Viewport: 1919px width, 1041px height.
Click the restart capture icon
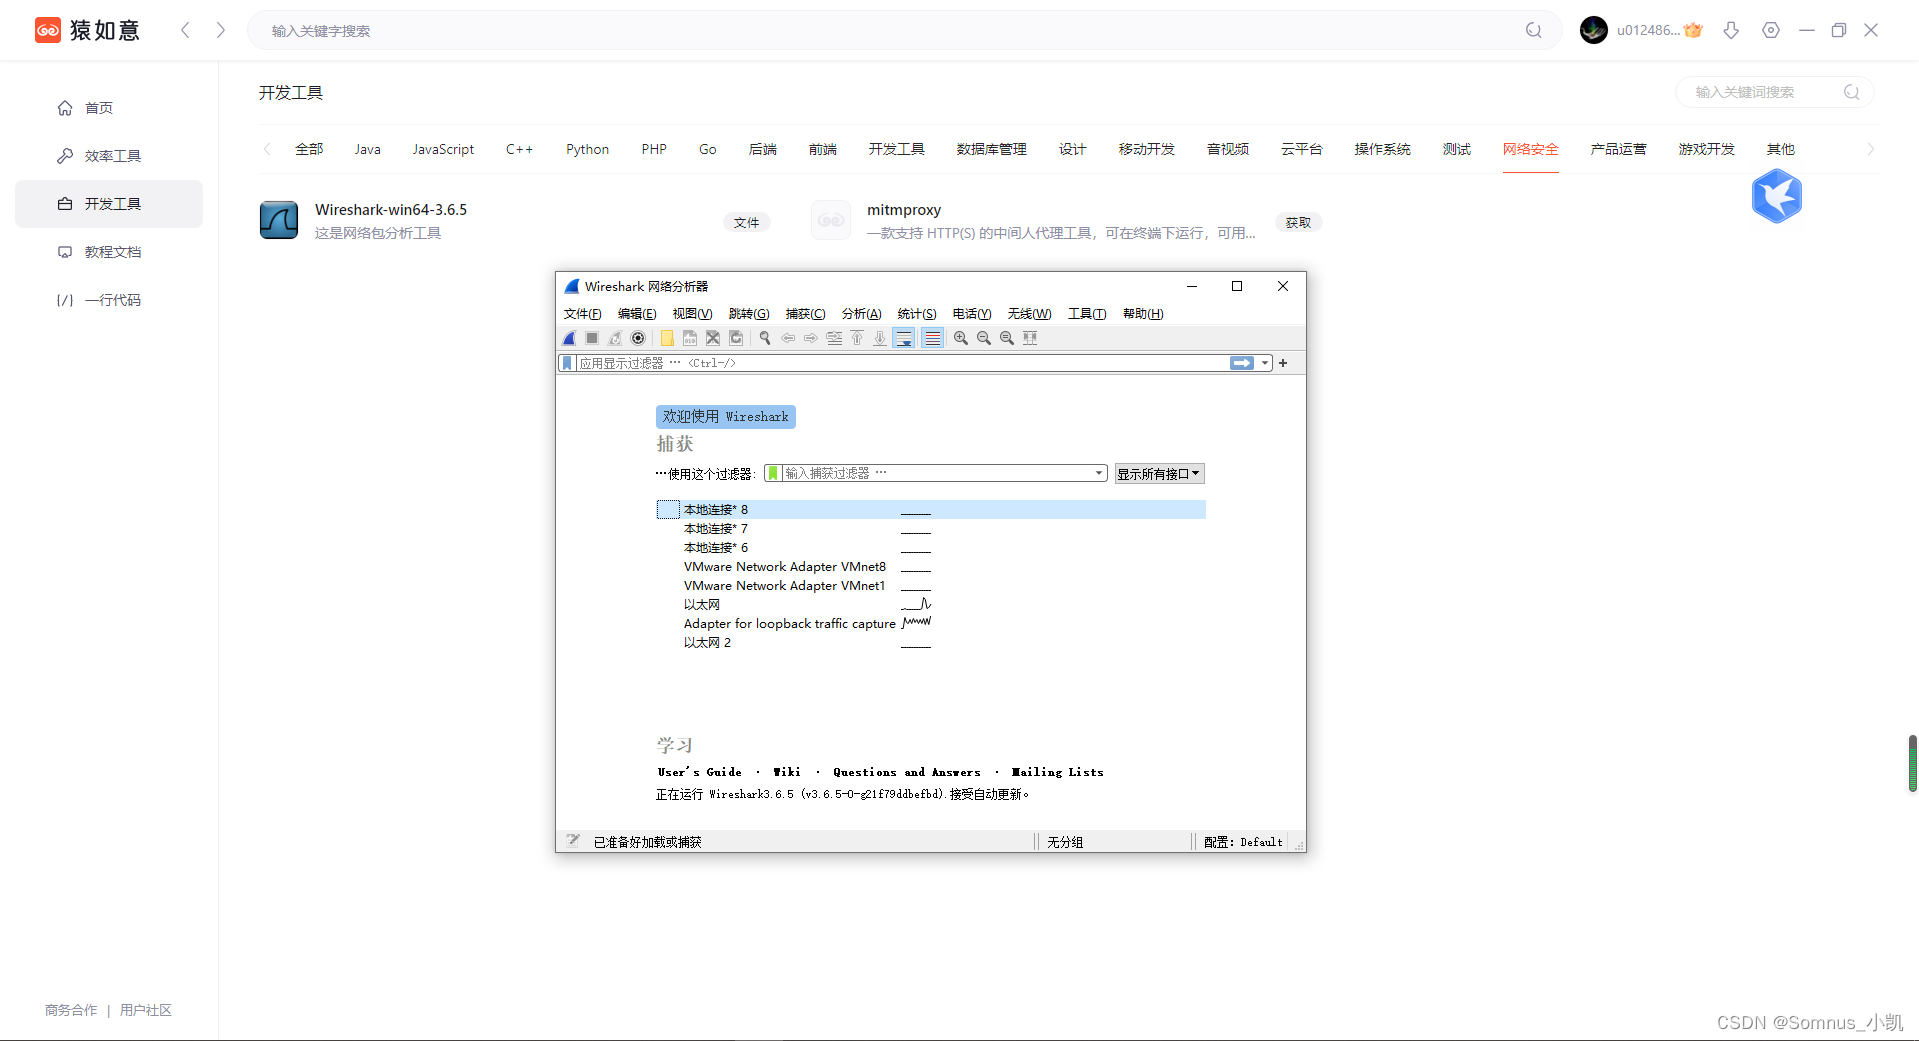pos(615,338)
